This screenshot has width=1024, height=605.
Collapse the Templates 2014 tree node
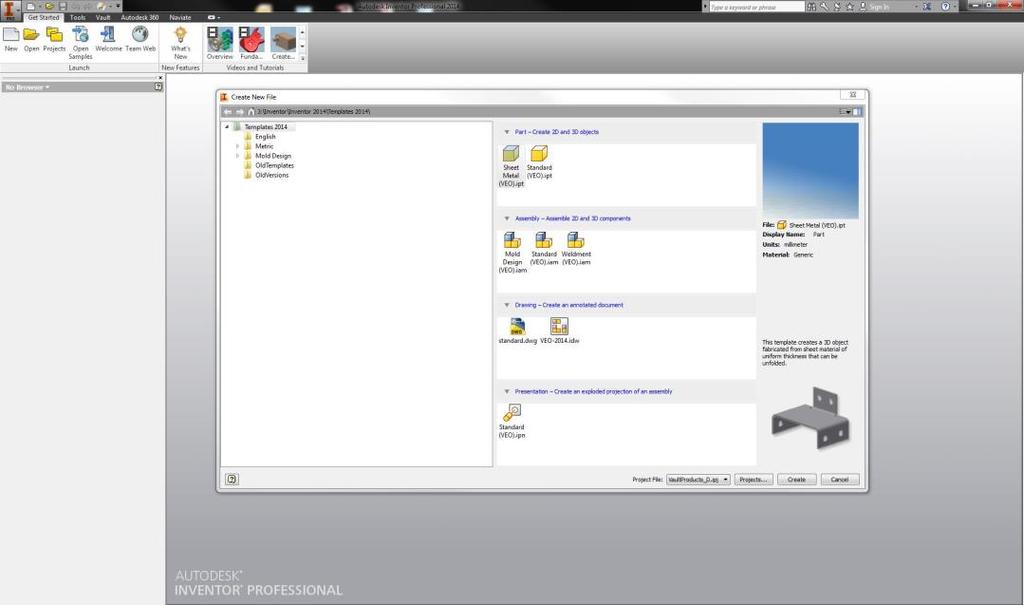(227, 127)
